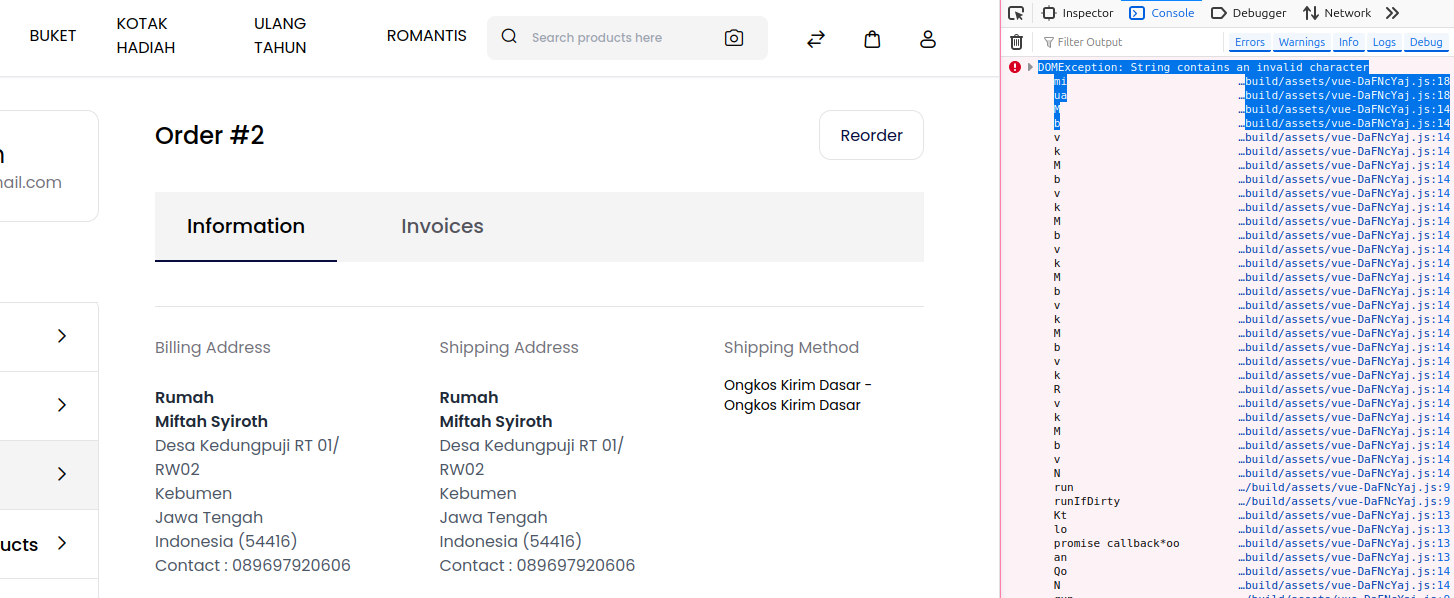Toggle the Debug filter in console

(1426, 42)
